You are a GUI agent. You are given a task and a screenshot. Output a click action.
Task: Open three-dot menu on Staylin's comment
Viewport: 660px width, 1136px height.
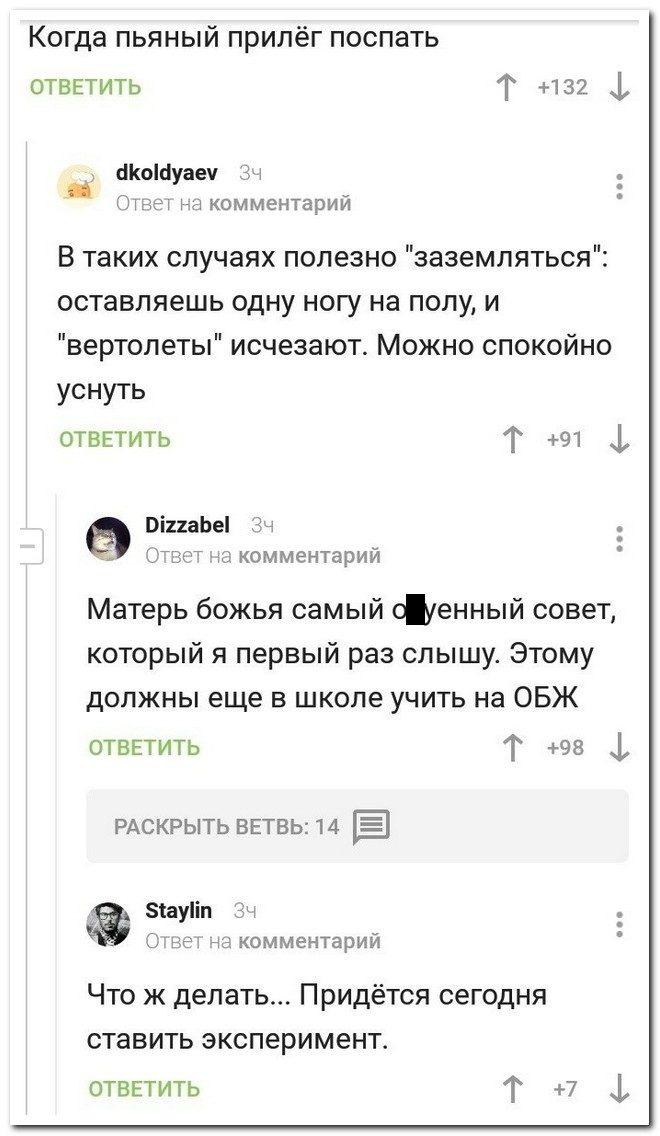(620, 923)
